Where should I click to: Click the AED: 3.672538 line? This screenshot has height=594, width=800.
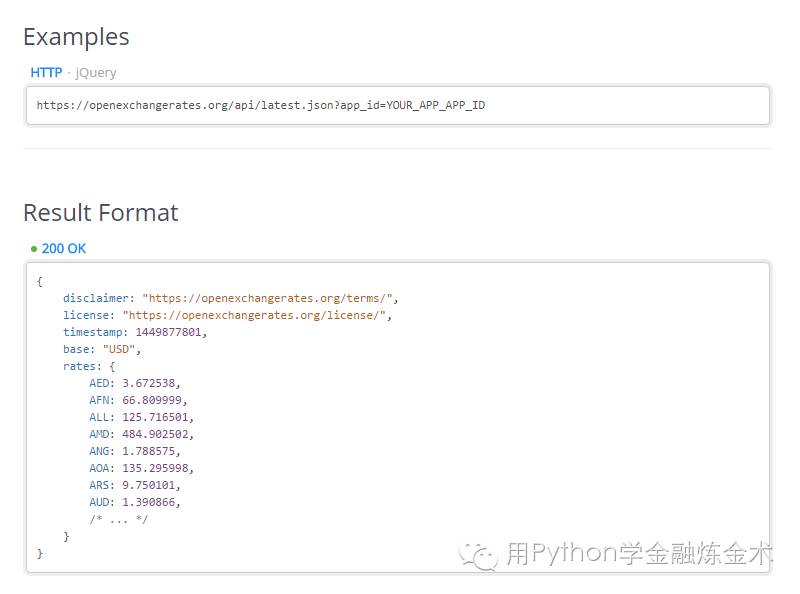coord(135,383)
